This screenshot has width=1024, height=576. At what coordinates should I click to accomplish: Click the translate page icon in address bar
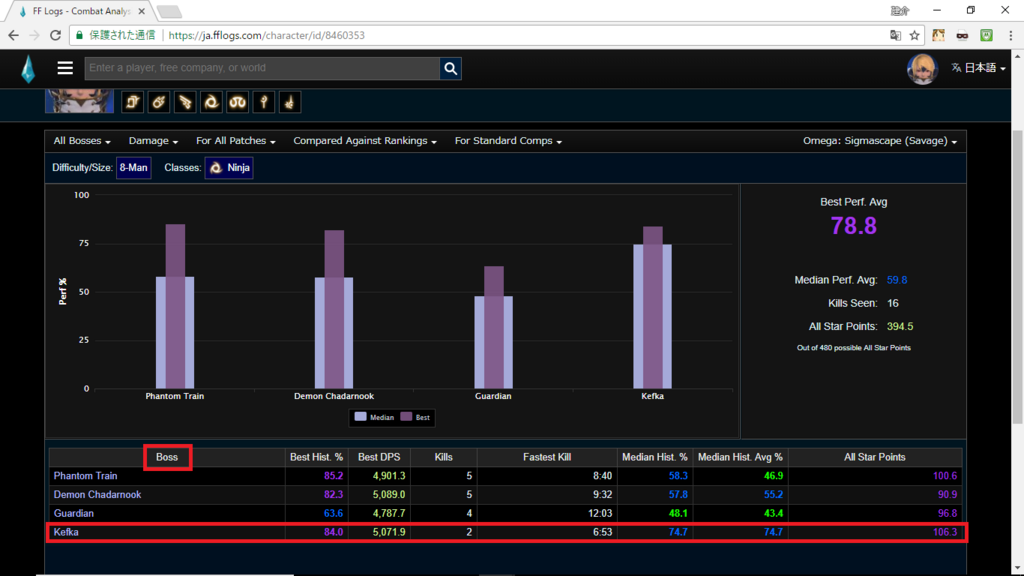pos(895,35)
